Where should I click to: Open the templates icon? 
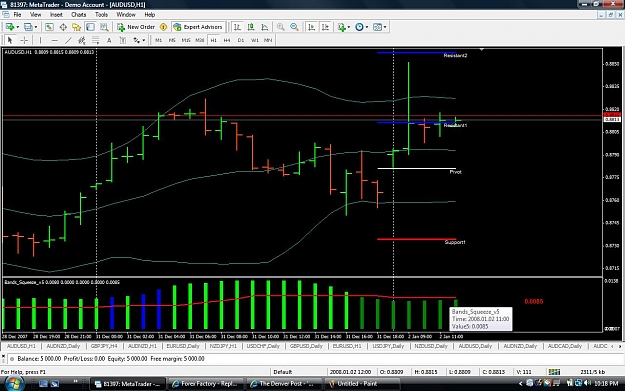(377, 27)
